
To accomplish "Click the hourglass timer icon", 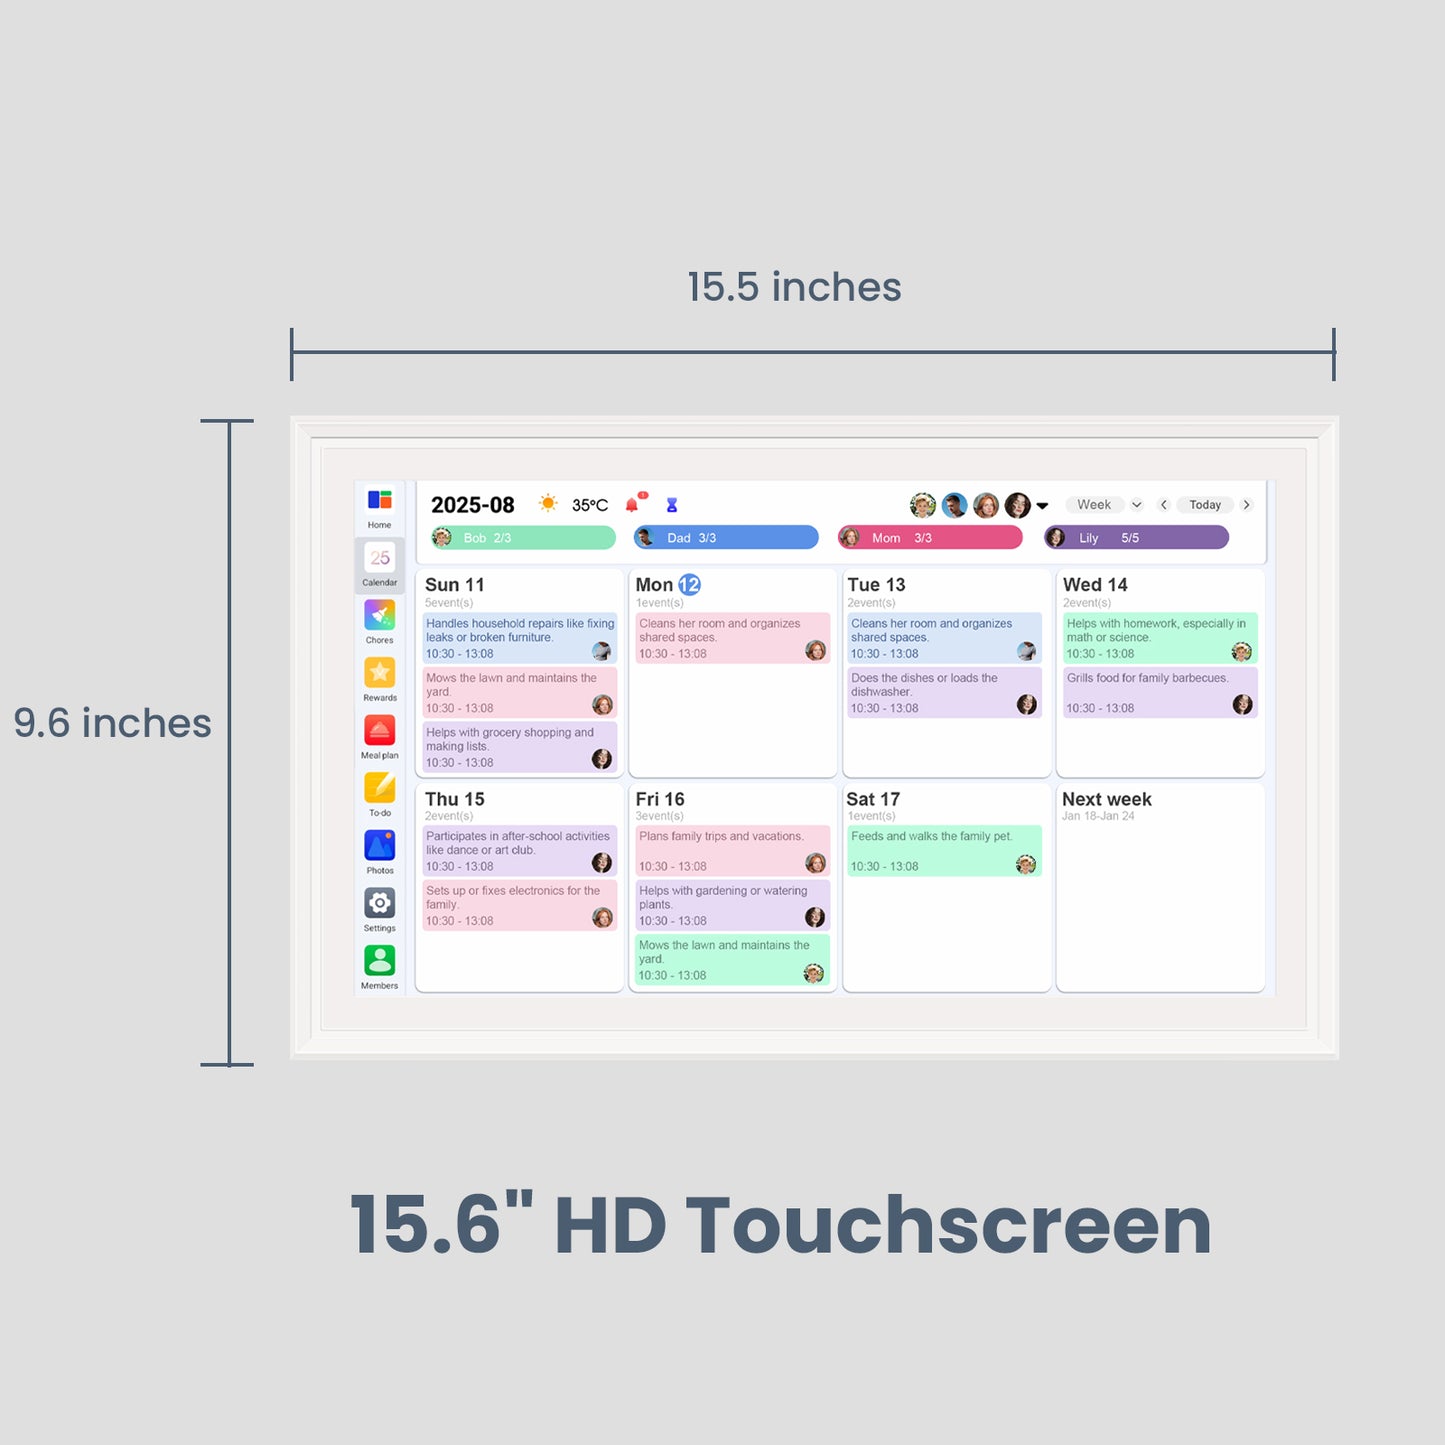I will point(671,505).
